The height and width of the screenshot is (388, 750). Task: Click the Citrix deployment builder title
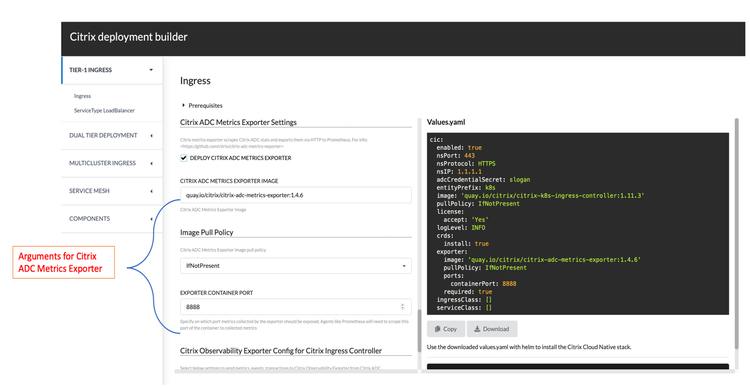[129, 37]
